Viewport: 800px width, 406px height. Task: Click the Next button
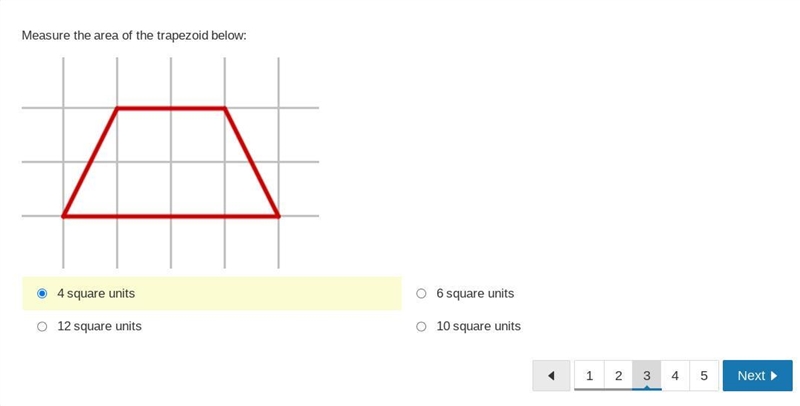[x=757, y=376]
